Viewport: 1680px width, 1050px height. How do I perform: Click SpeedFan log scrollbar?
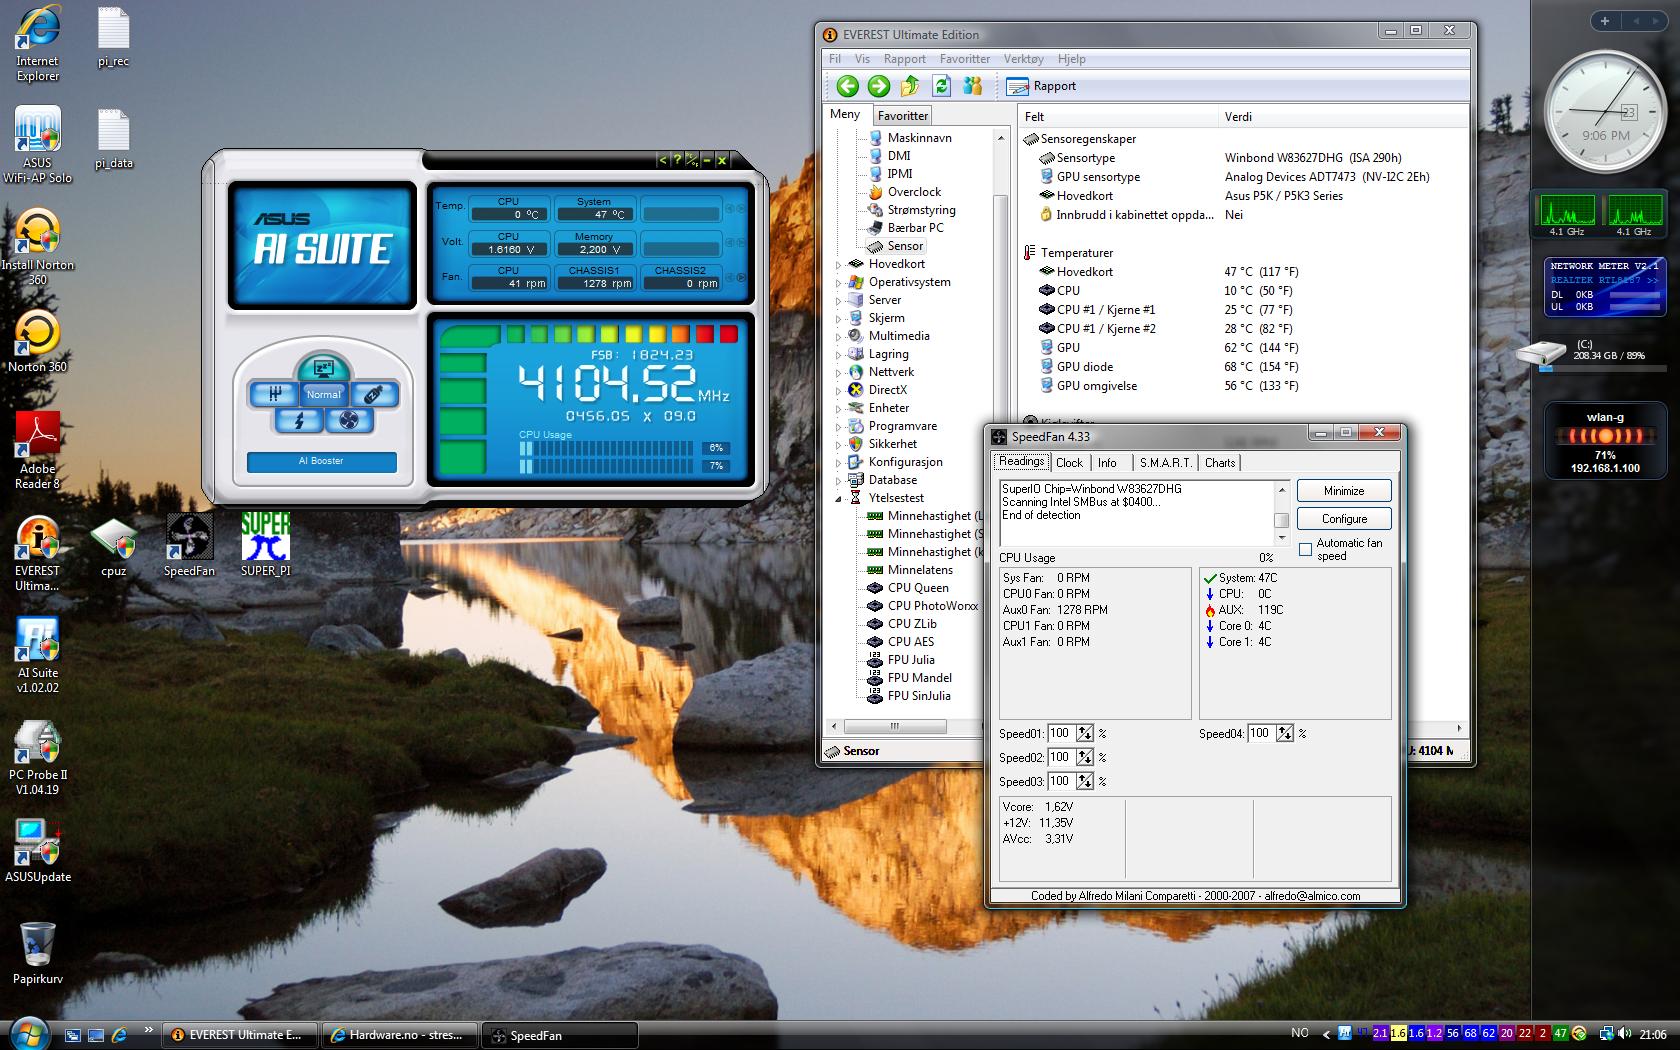1281,513
